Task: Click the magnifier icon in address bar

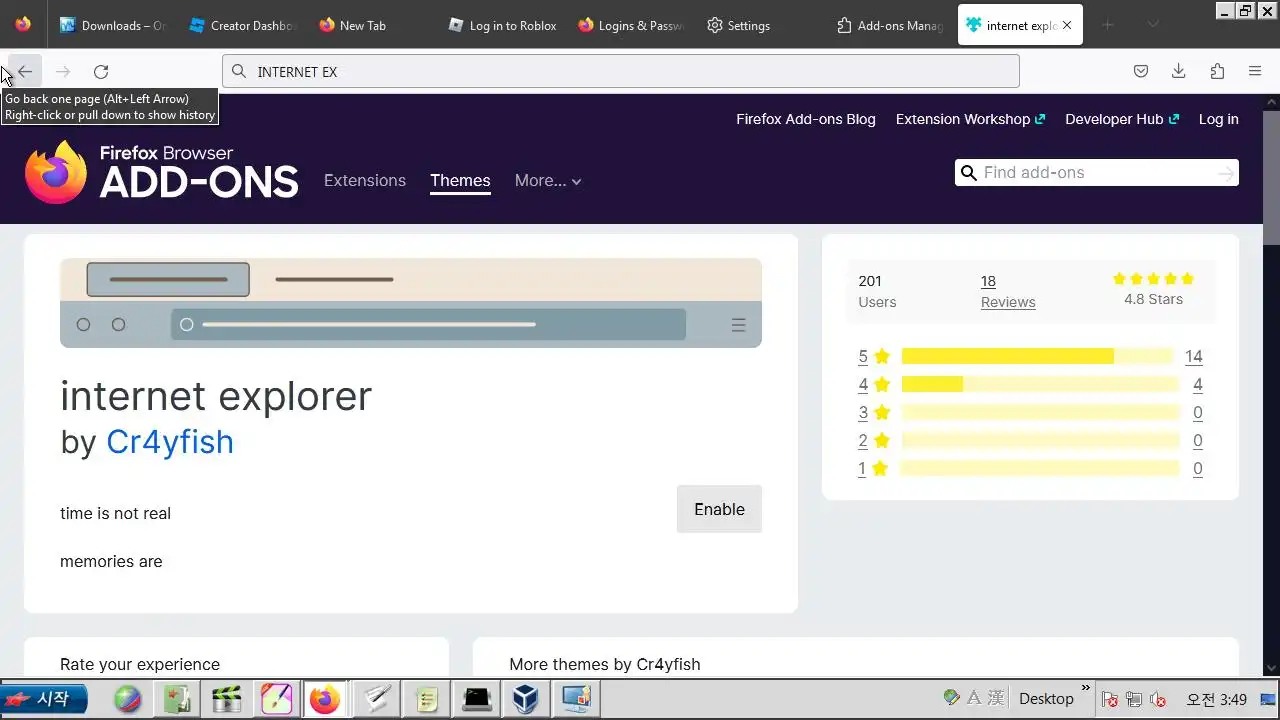Action: [x=238, y=71]
